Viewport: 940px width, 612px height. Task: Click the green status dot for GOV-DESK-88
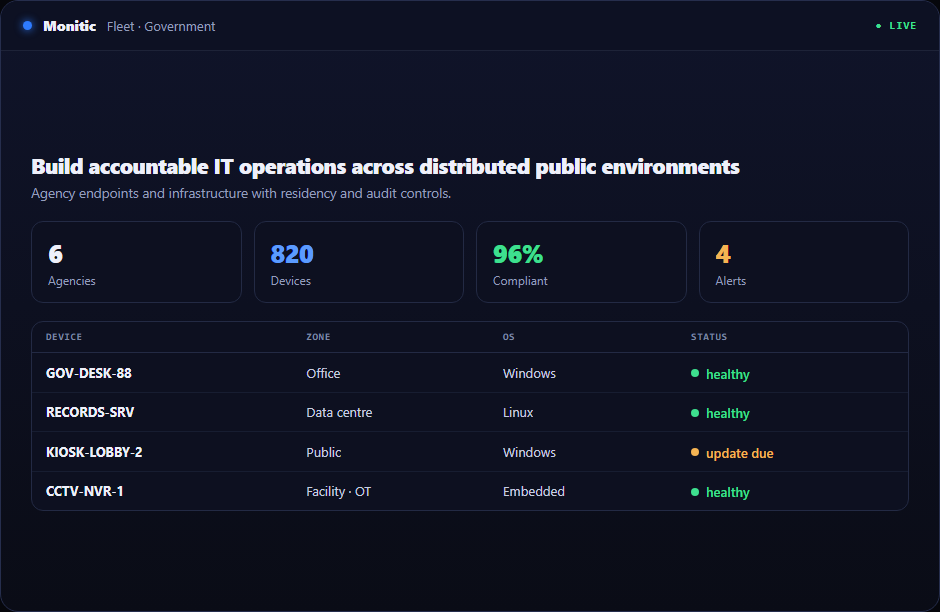click(695, 373)
